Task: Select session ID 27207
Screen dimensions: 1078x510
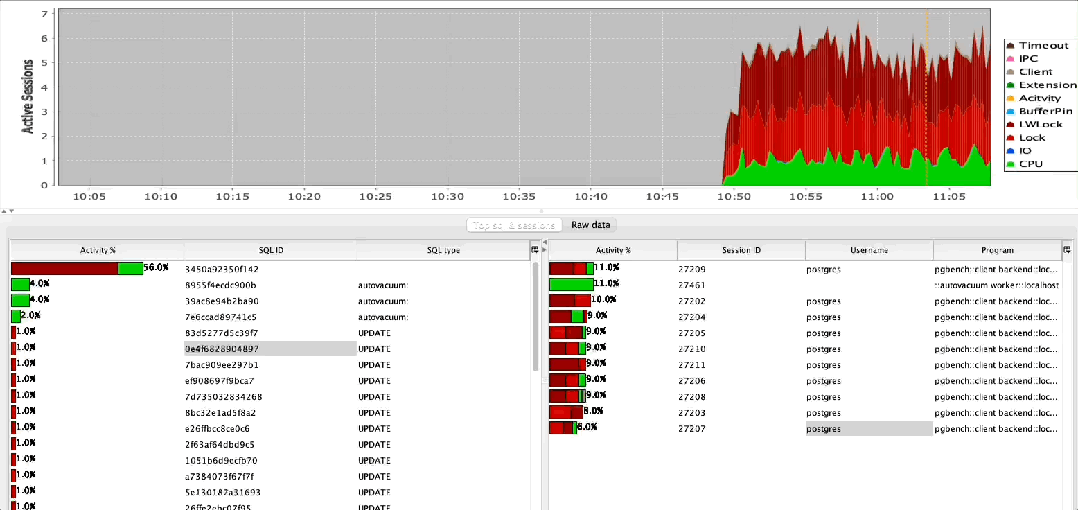Action: pyautogui.click(x=692, y=428)
